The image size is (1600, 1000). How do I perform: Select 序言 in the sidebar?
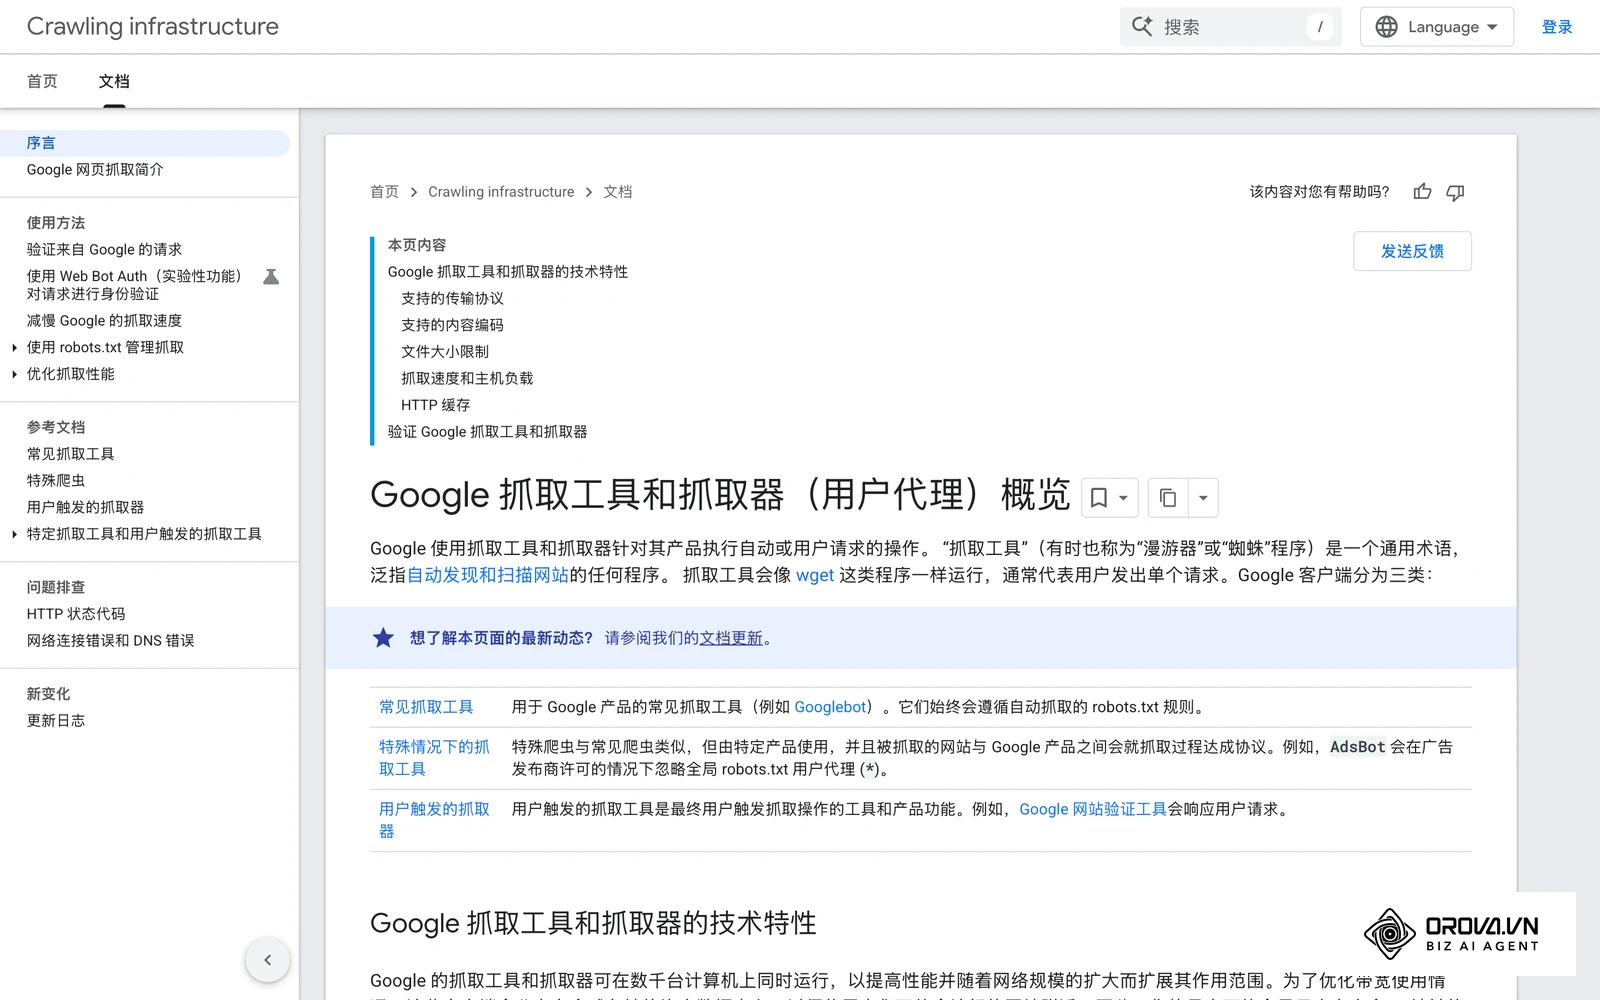point(145,143)
